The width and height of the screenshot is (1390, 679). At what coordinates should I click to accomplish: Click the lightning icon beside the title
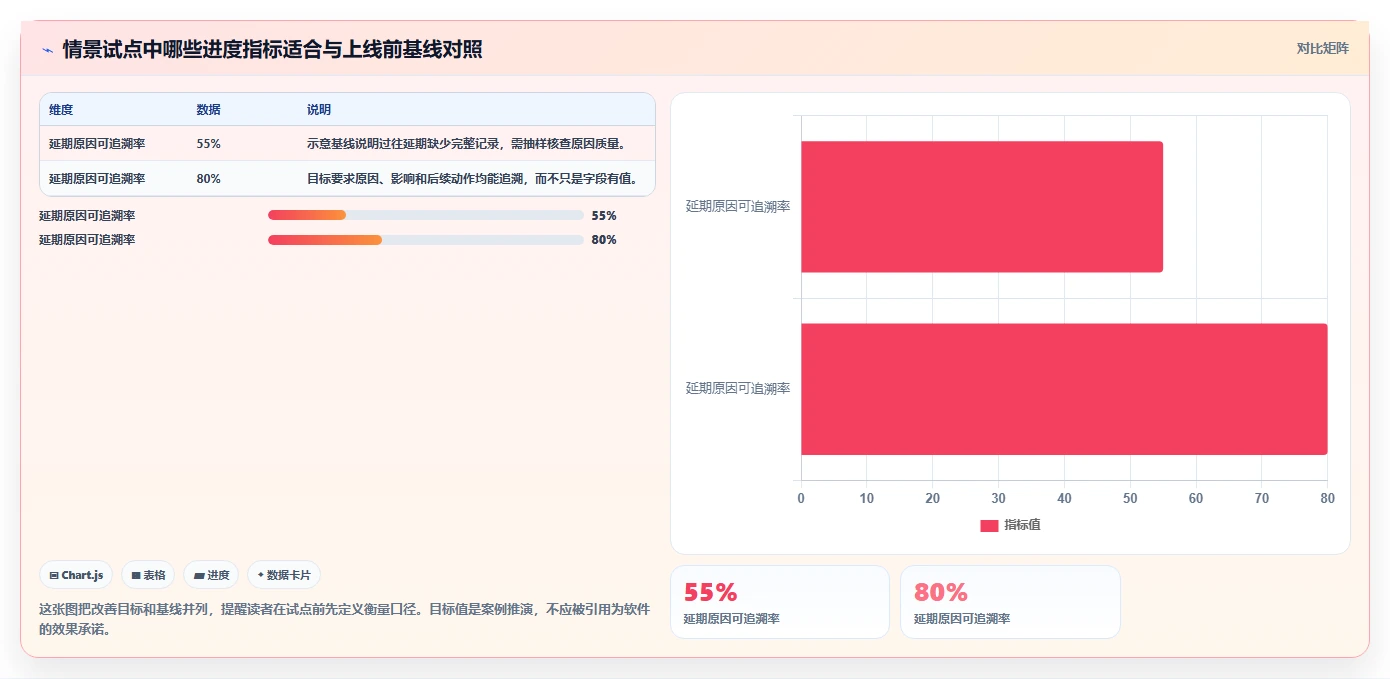coord(47,50)
